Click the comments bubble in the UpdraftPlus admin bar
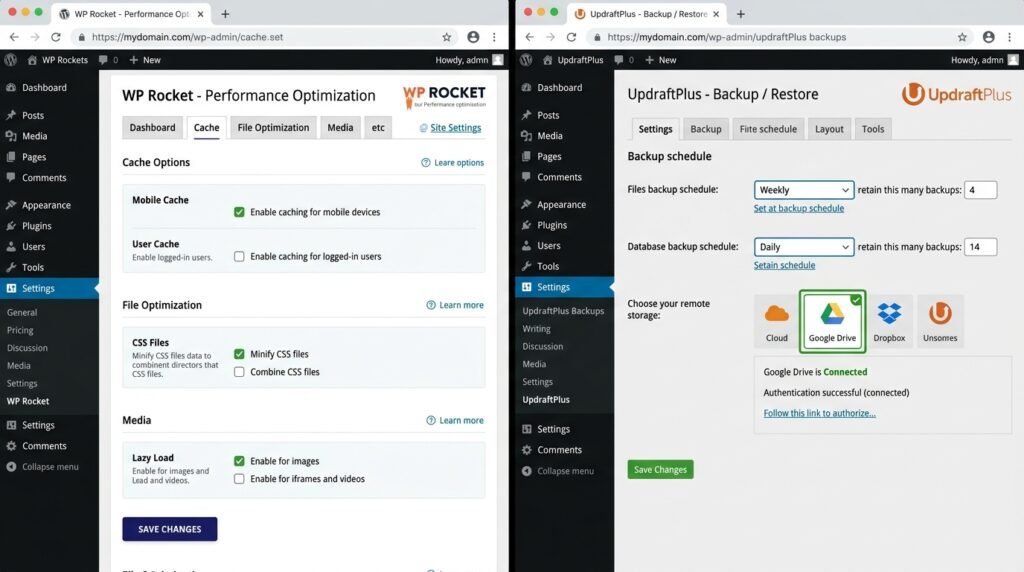The height and width of the screenshot is (572, 1024). (x=618, y=60)
